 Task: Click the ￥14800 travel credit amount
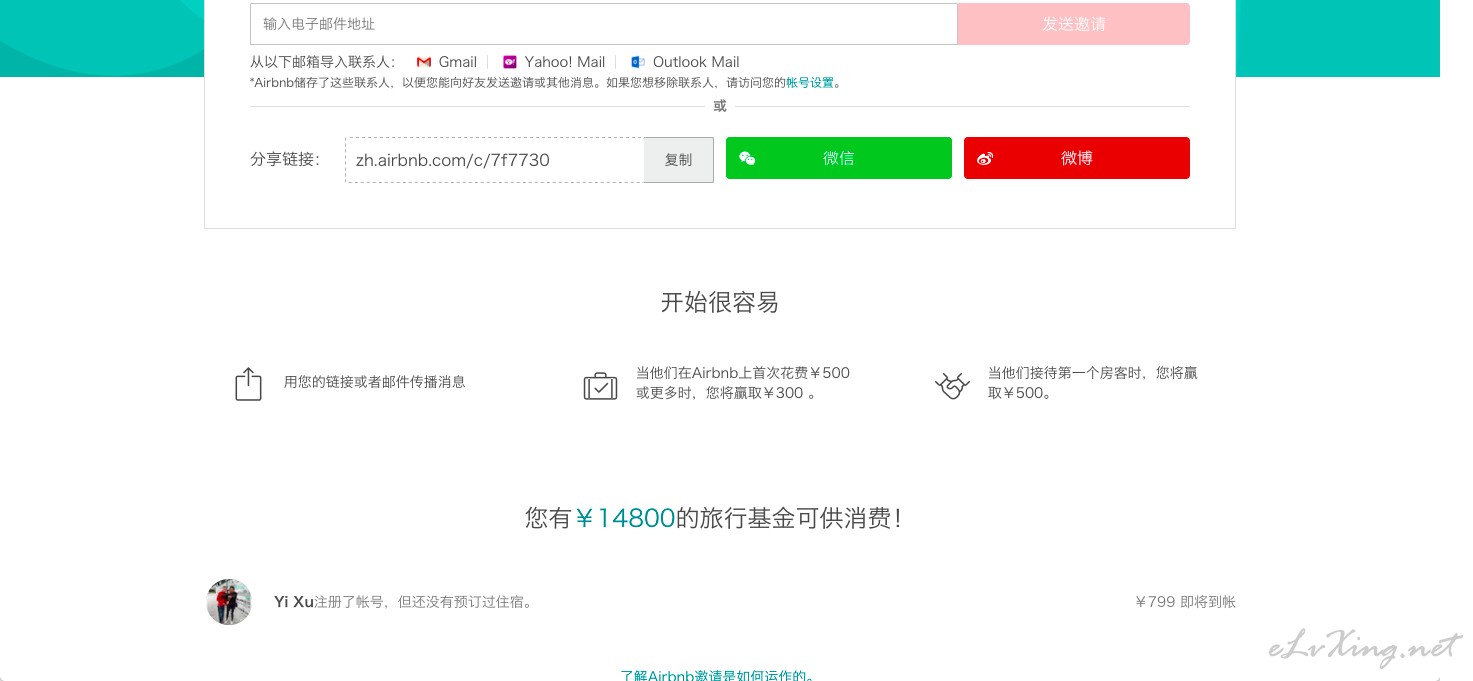tap(626, 518)
